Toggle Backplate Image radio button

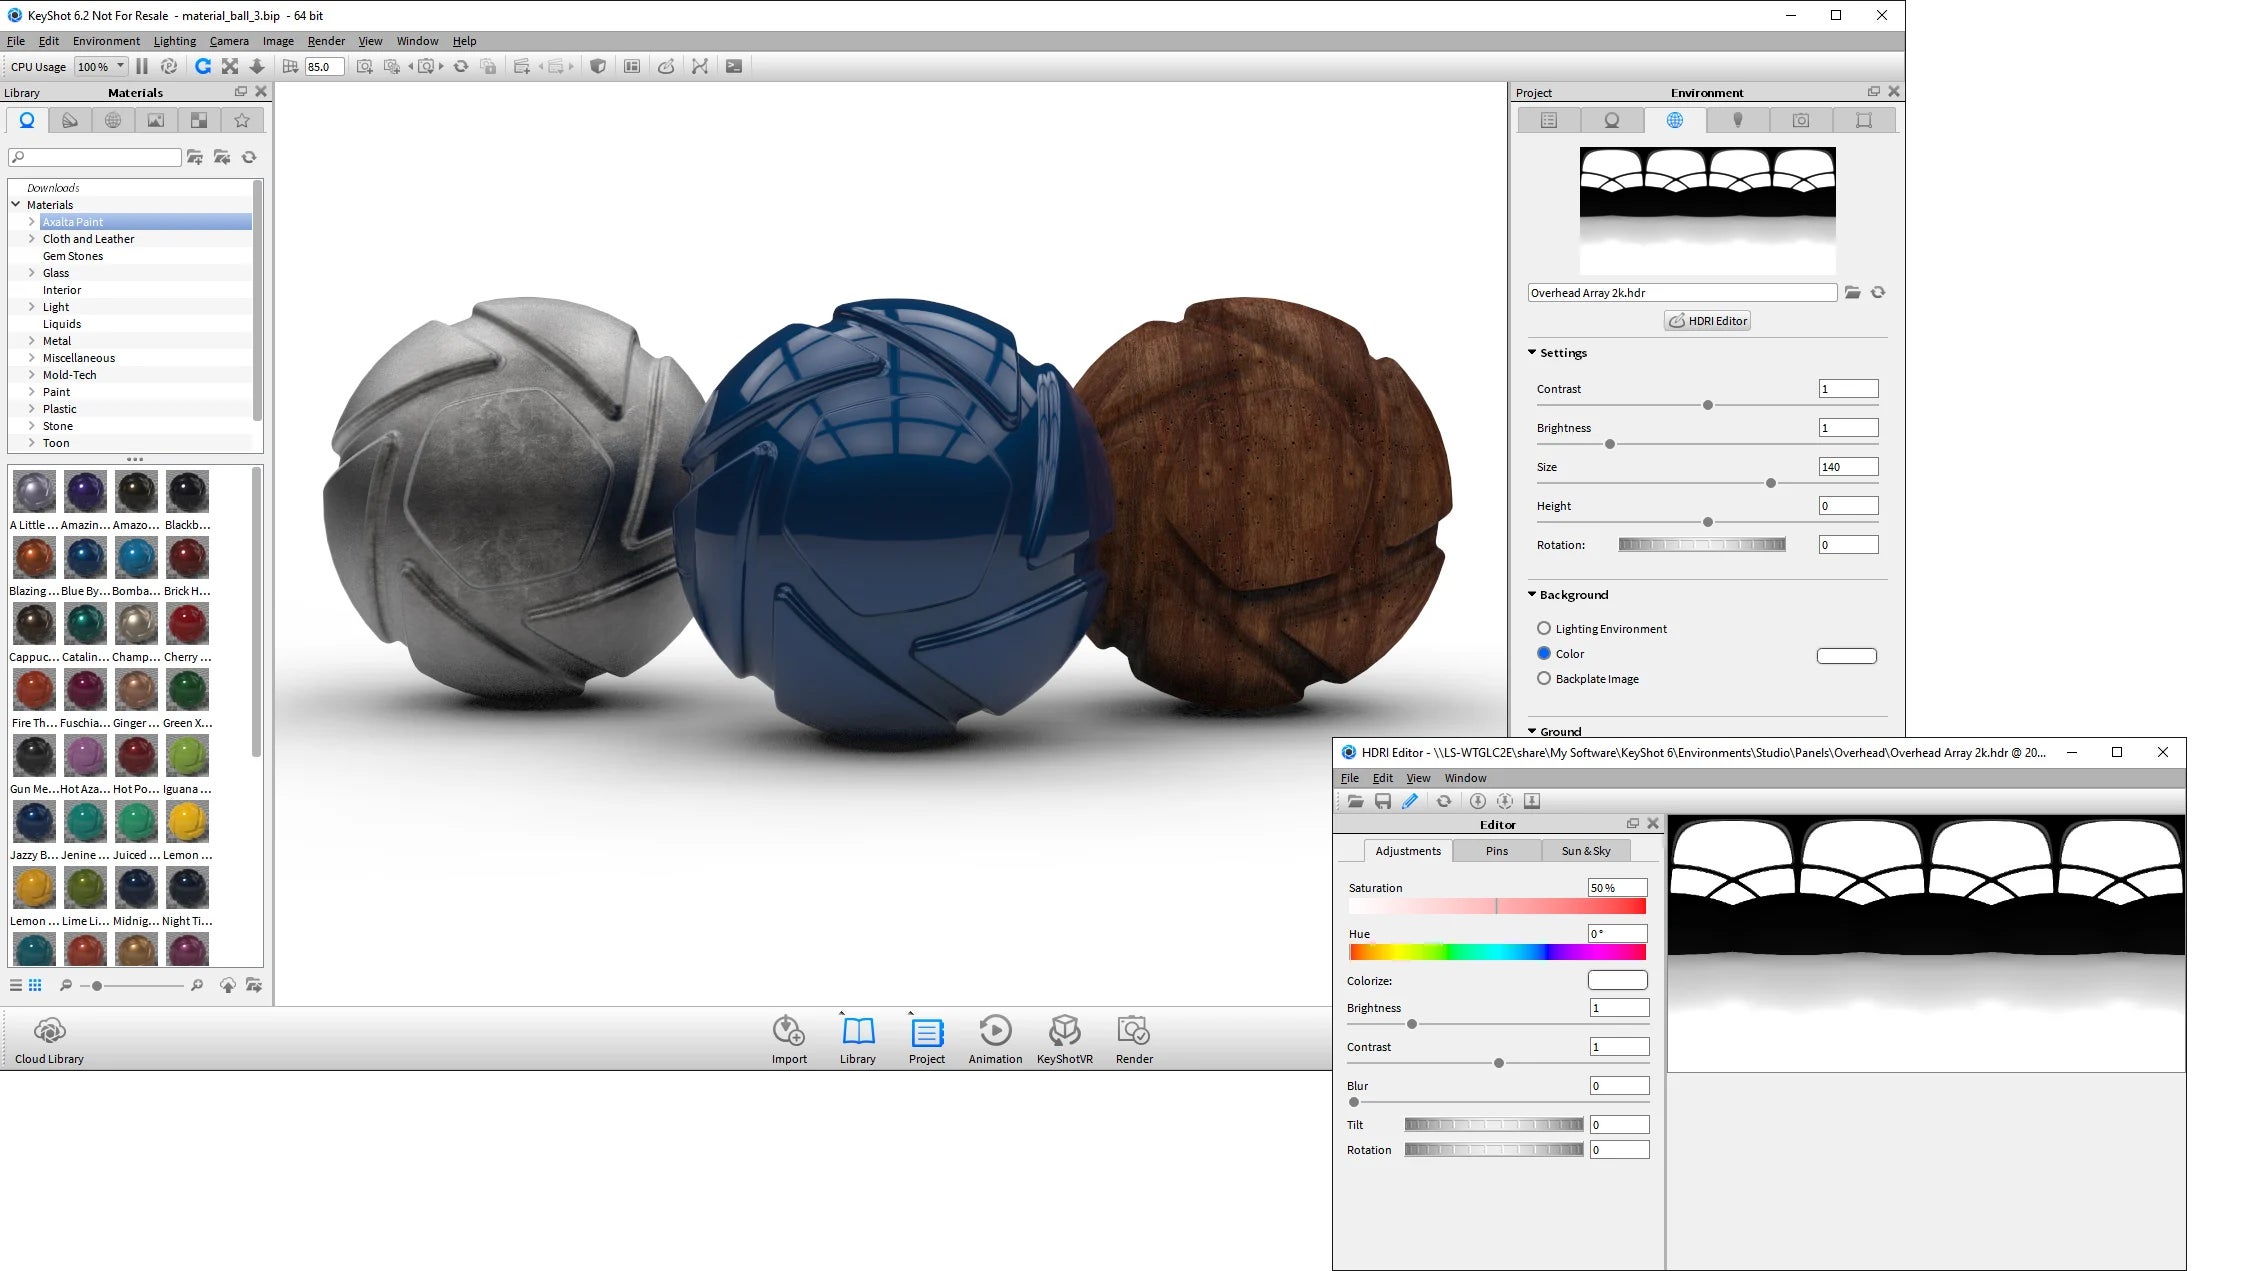click(x=1543, y=678)
